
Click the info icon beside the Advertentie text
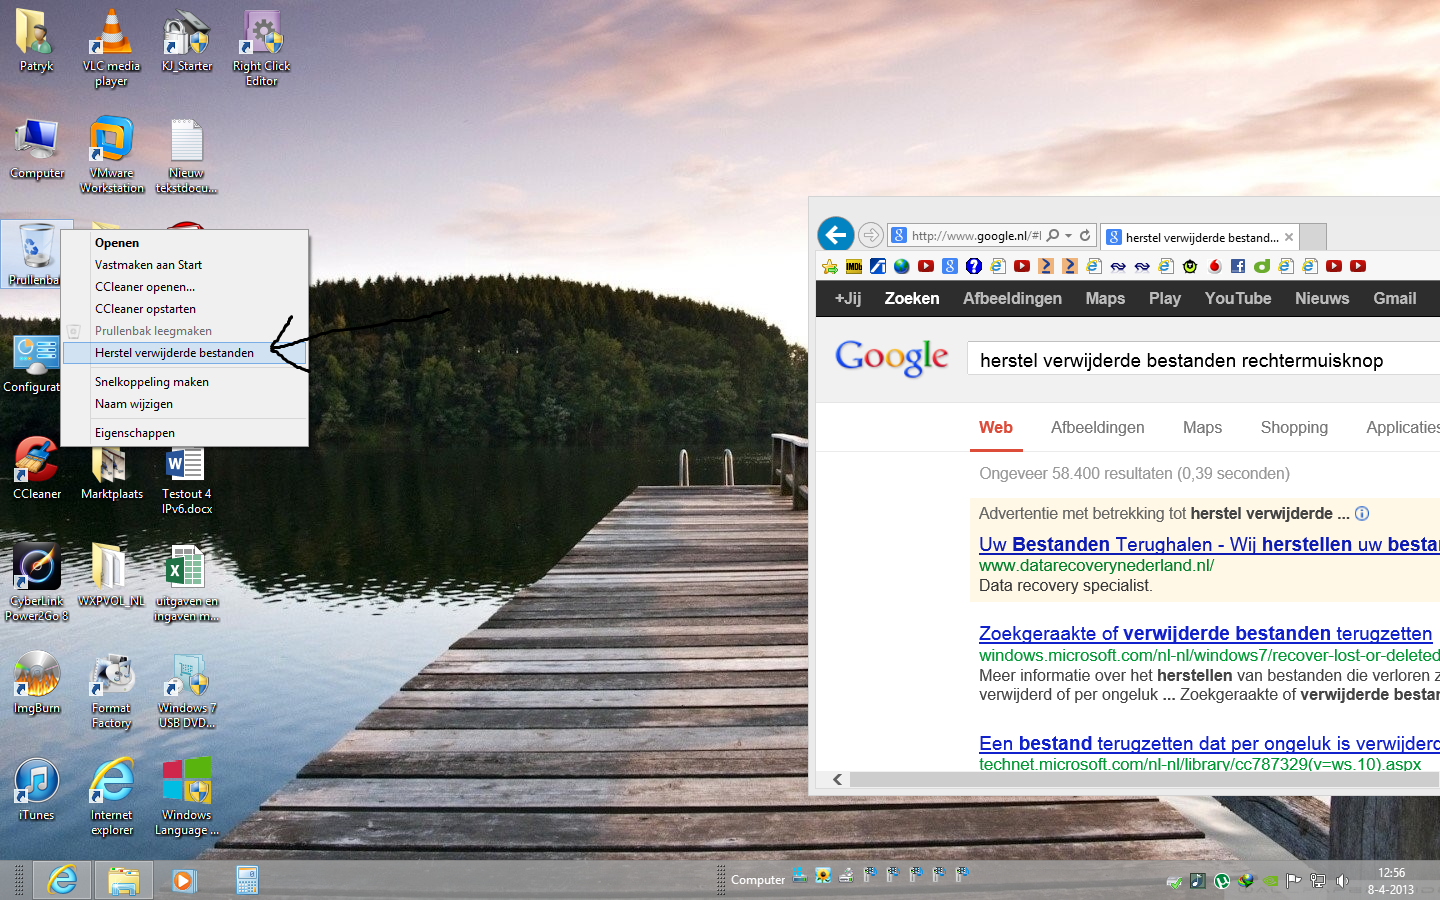point(1362,513)
